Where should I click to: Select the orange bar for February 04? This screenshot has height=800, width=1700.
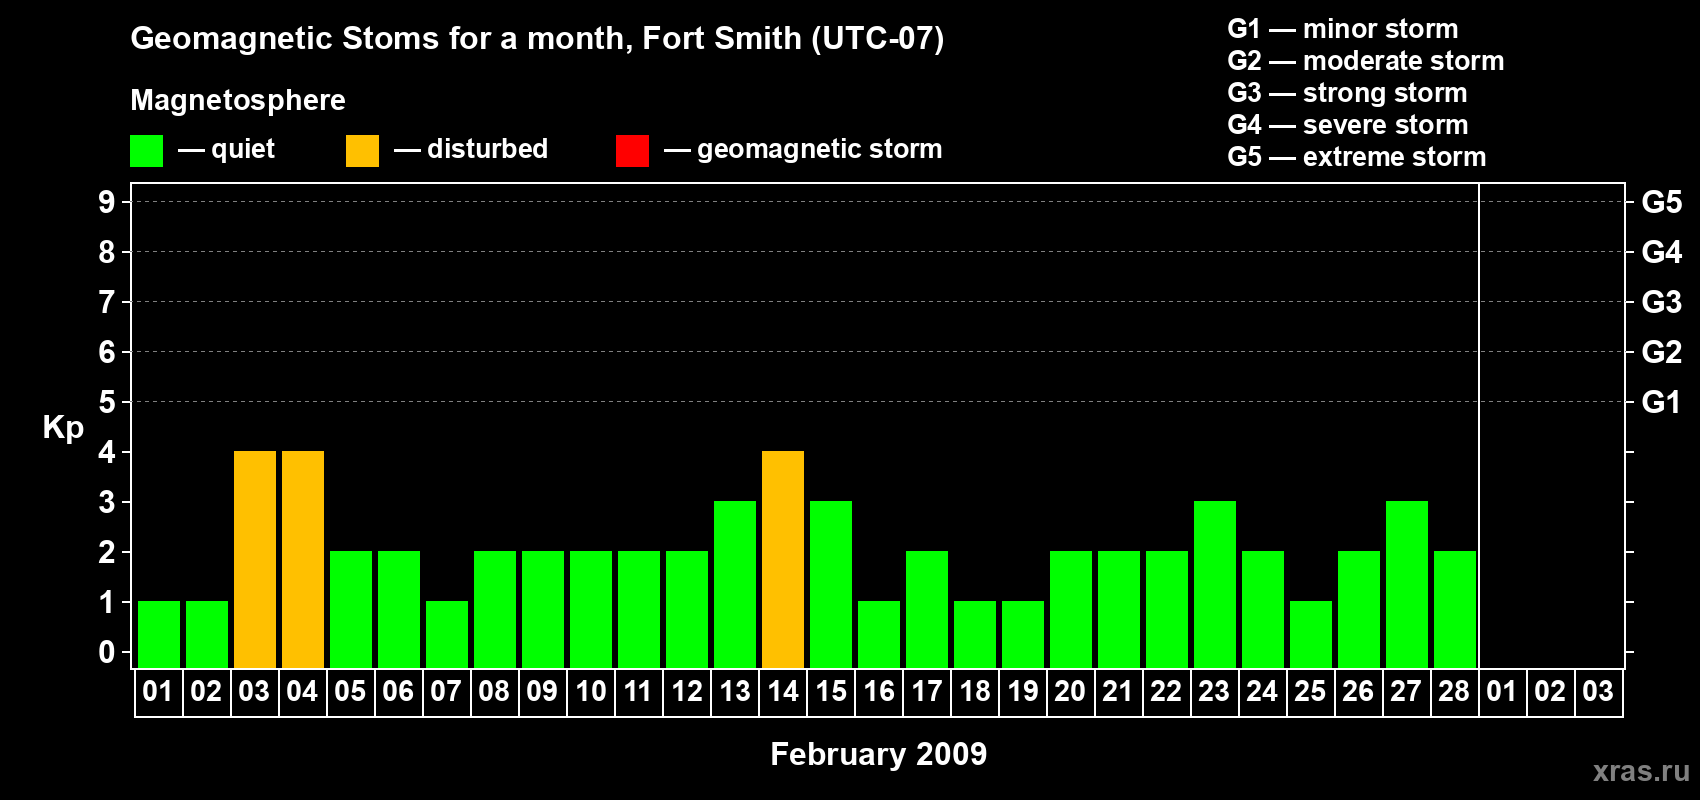pyautogui.click(x=303, y=560)
